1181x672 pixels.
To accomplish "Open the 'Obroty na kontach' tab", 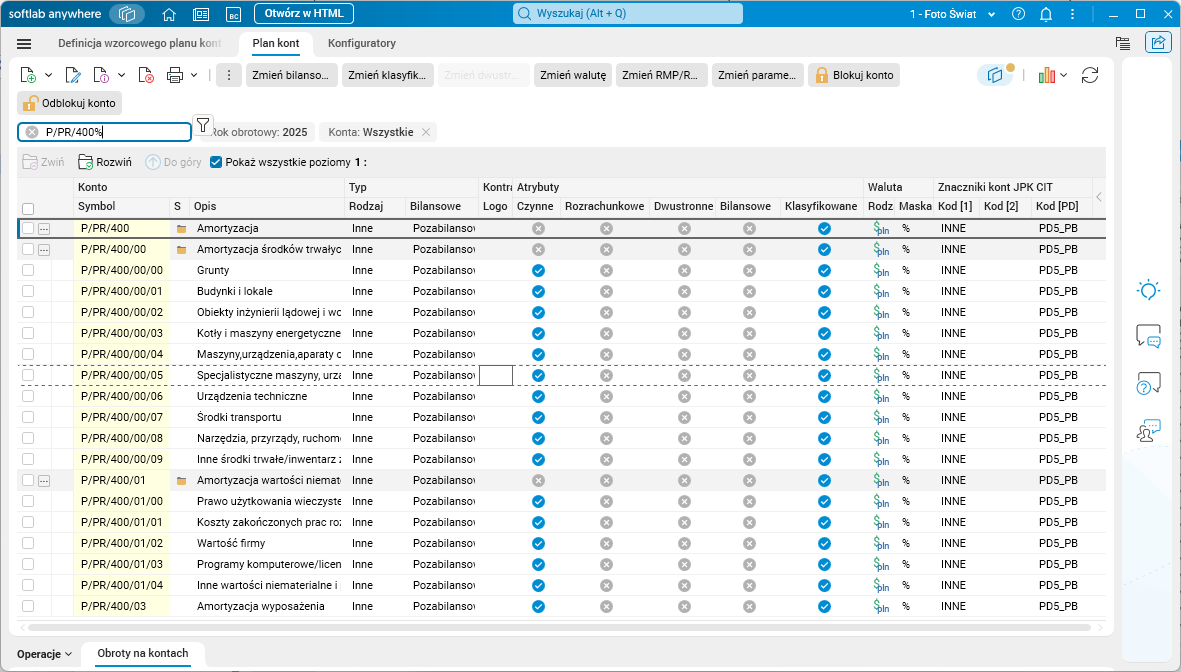I will coord(143,654).
